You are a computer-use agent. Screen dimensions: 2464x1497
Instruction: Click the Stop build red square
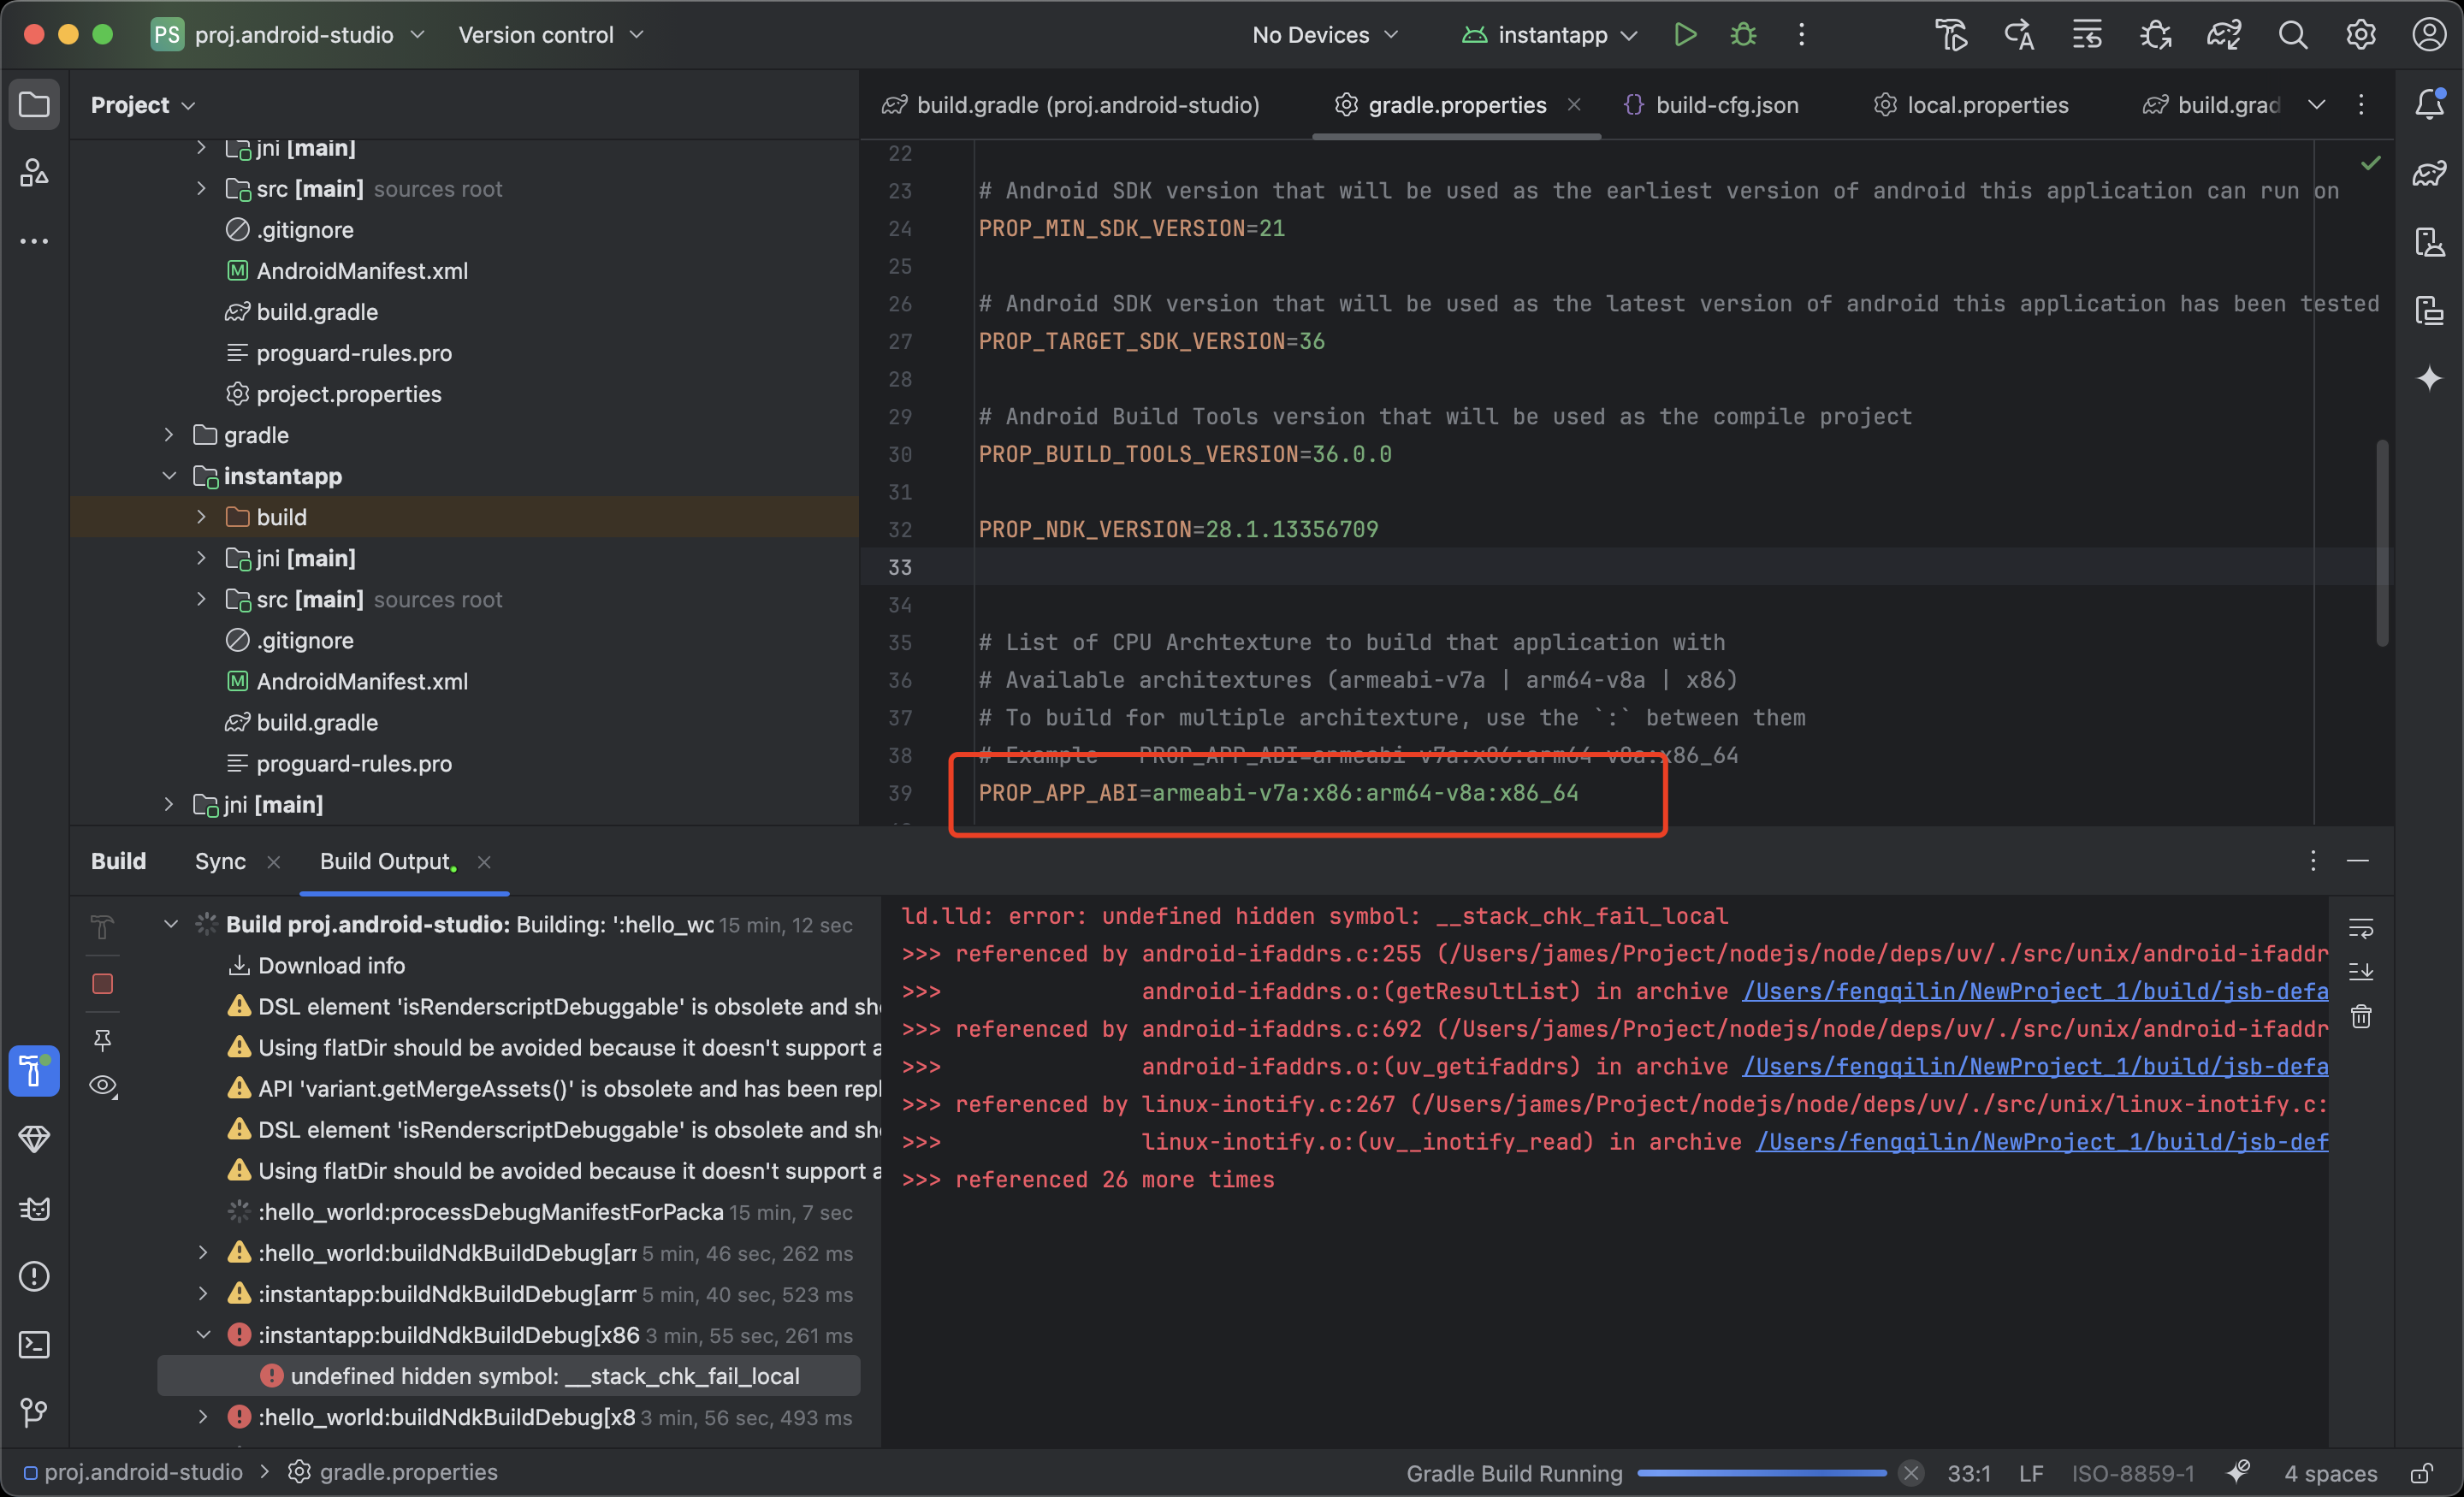coord(102,984)
